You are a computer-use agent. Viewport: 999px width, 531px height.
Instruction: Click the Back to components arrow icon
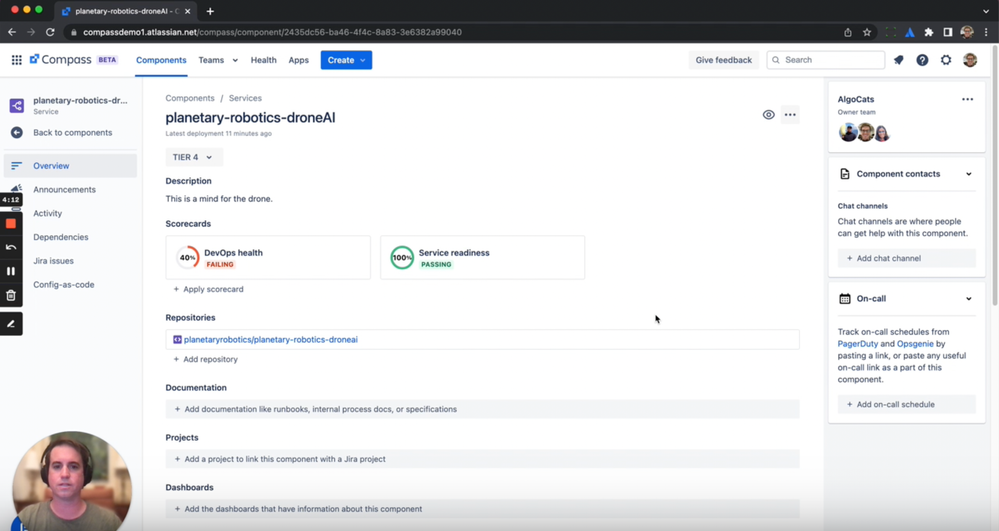pyautogui.click(x=17, y=133)
